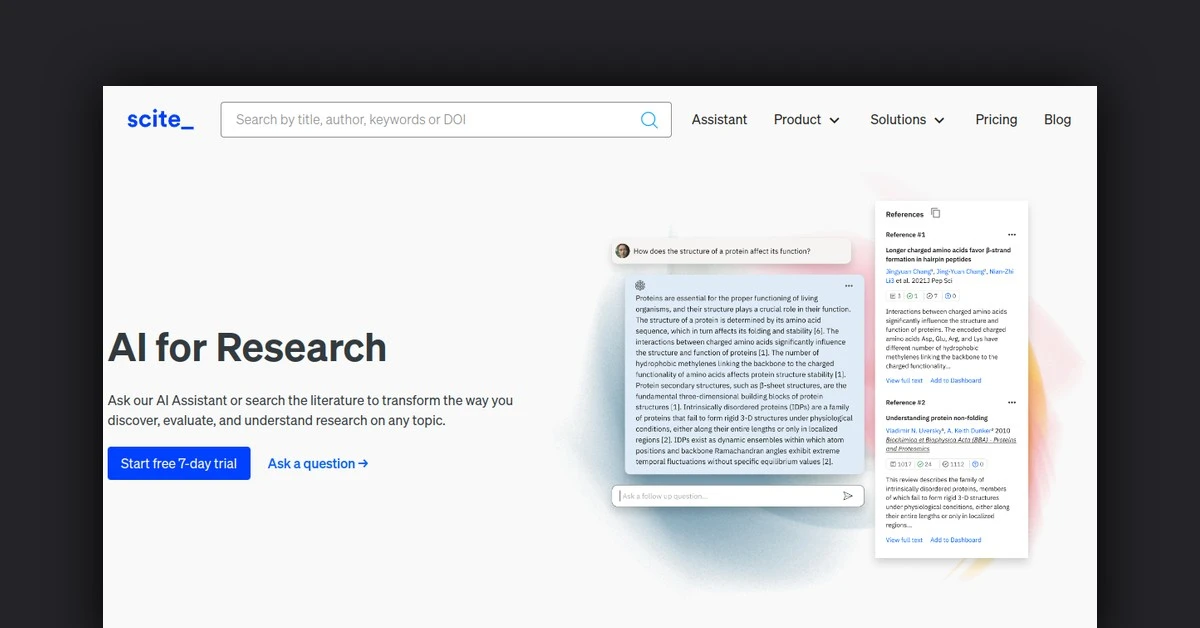The height and width of the screenshot is (628, 1200).
Task: Open the AI answer's three-dot options
Action: [848, 286]
